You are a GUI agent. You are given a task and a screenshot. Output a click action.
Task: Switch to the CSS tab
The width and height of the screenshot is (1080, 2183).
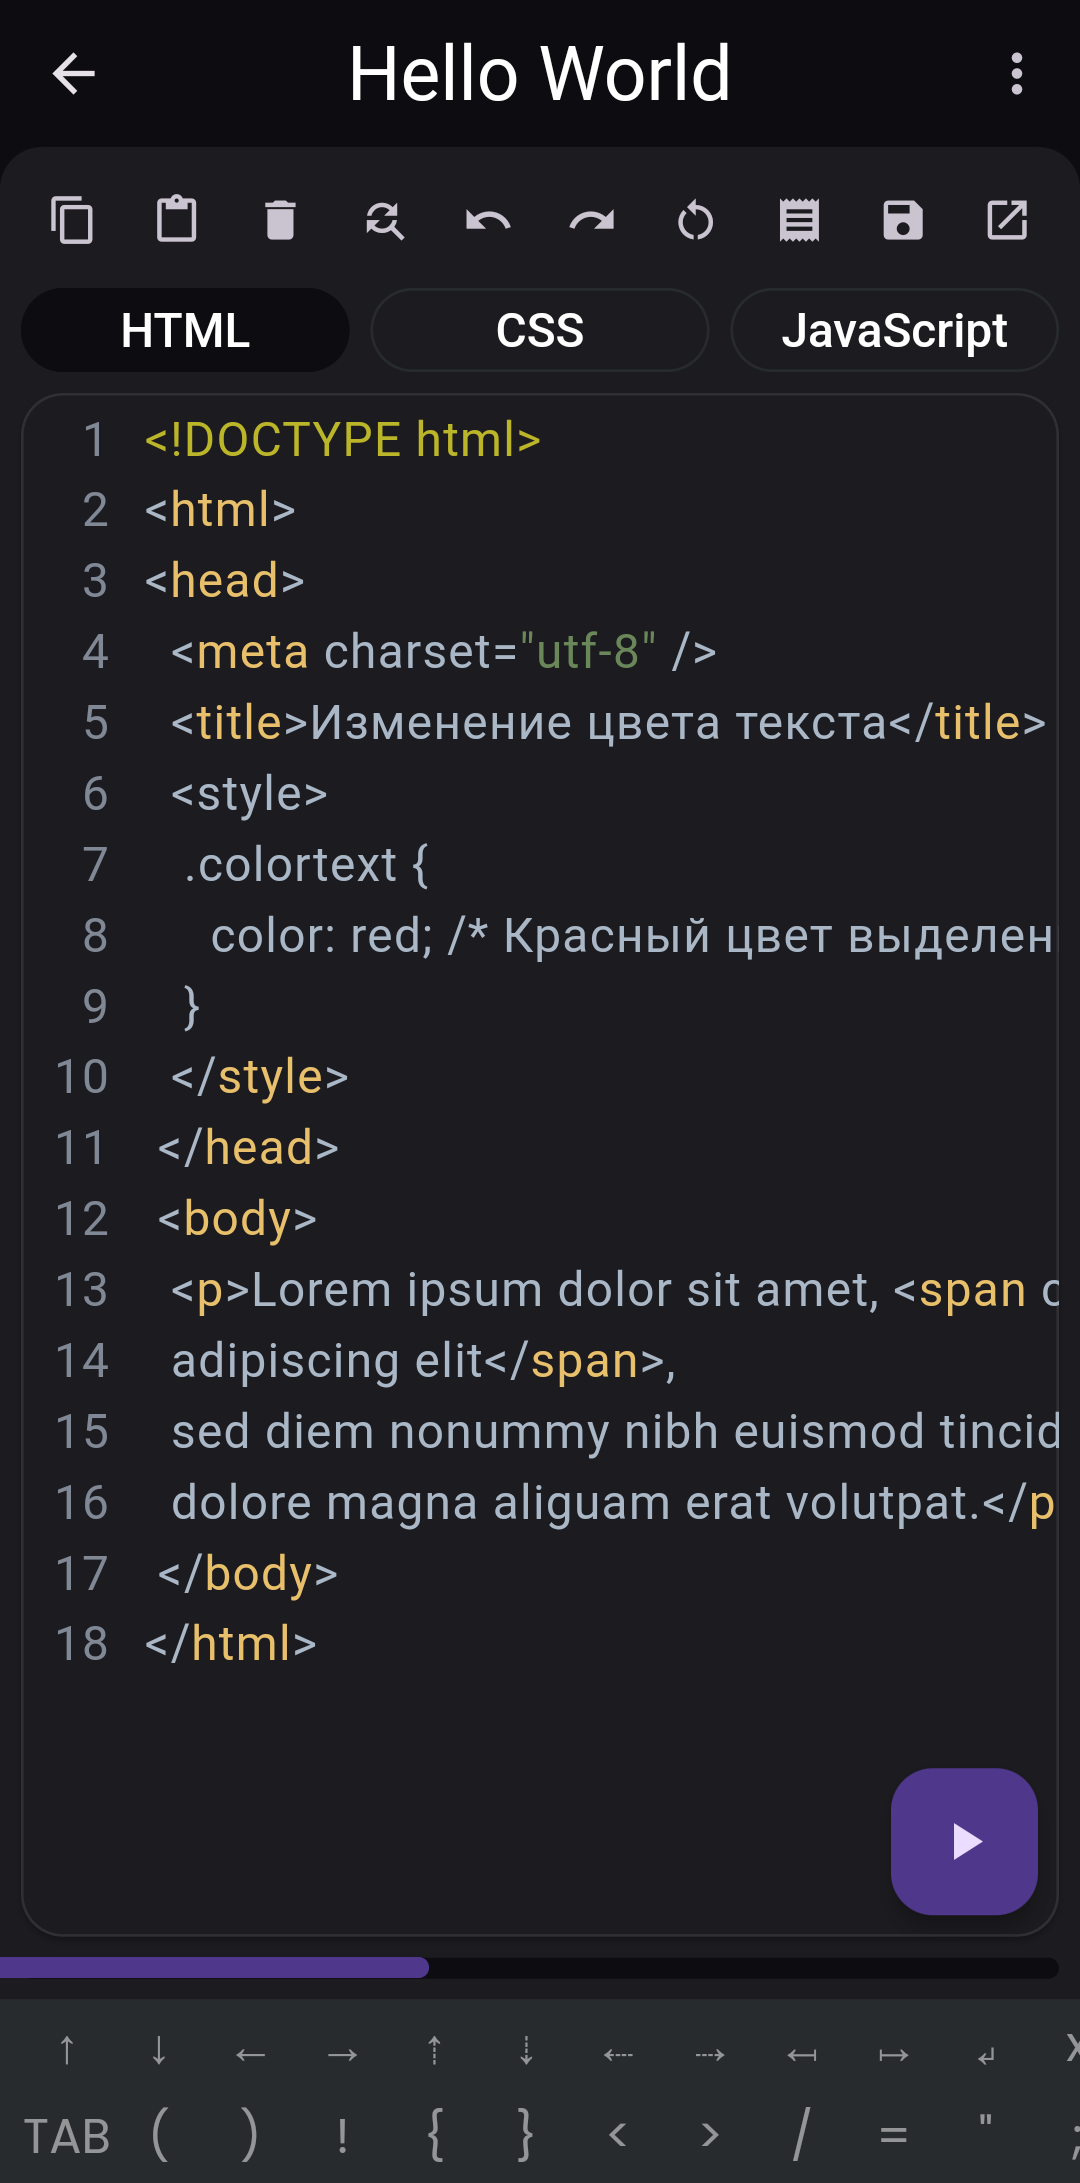click(x=540, y=331)
